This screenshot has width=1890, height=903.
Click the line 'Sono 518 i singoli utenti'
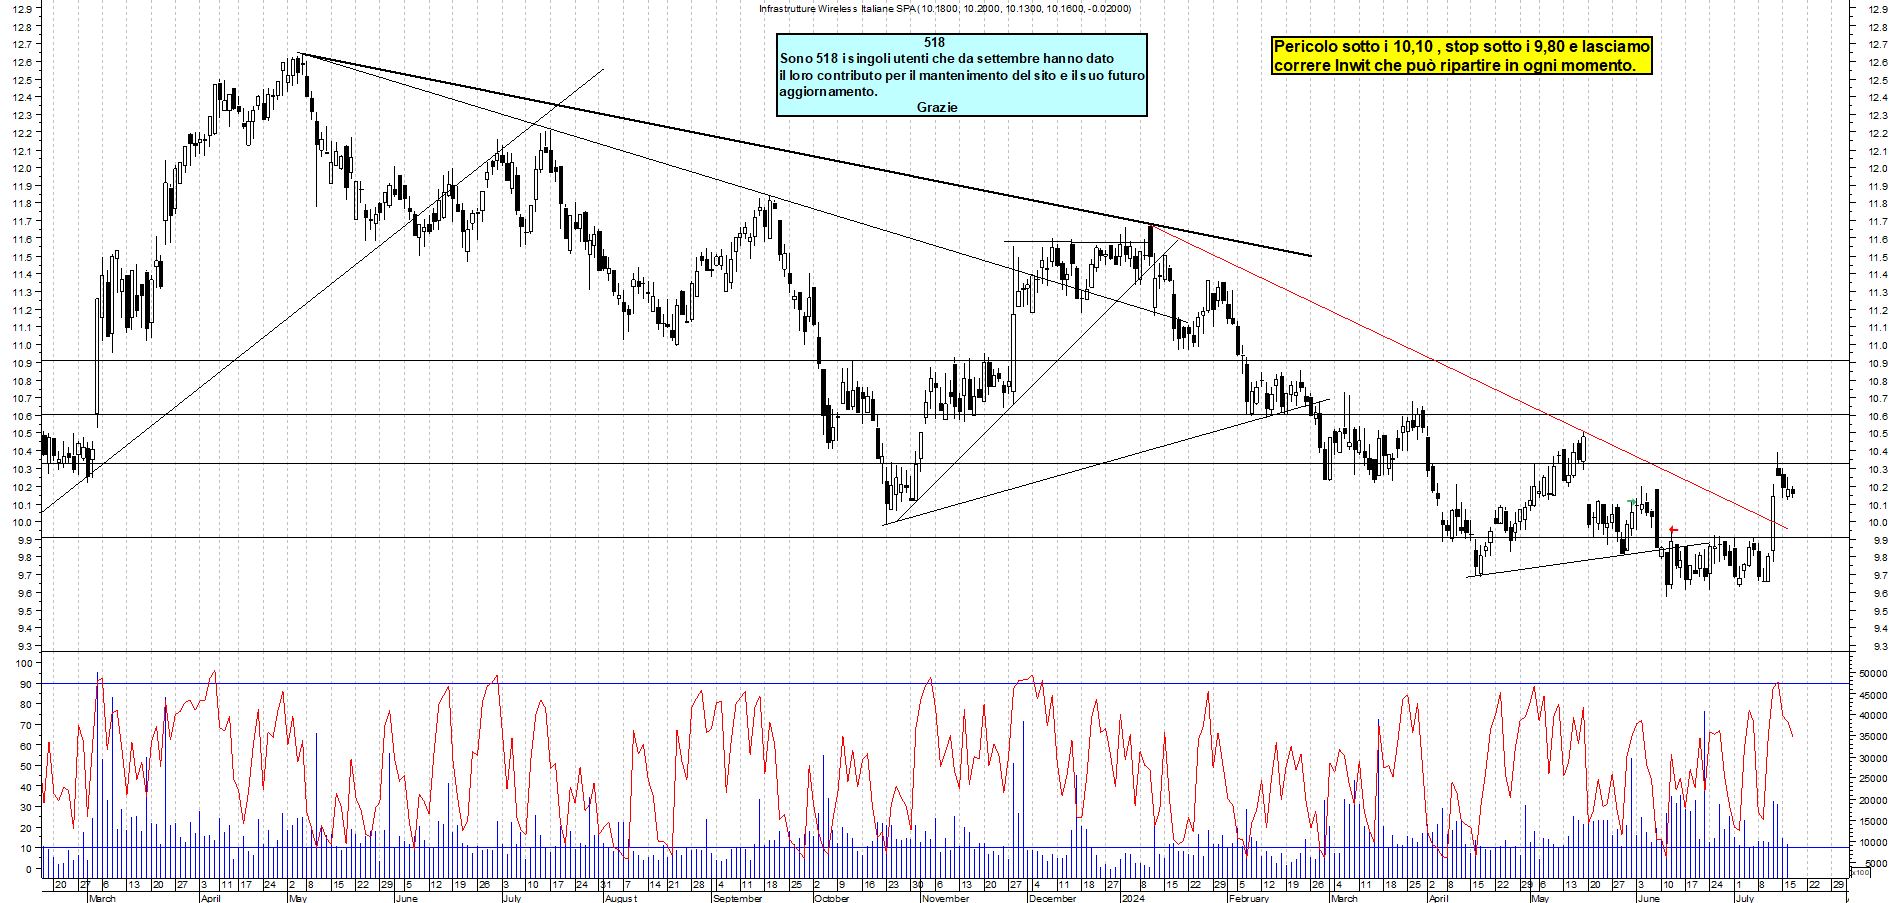click(946, 58)
